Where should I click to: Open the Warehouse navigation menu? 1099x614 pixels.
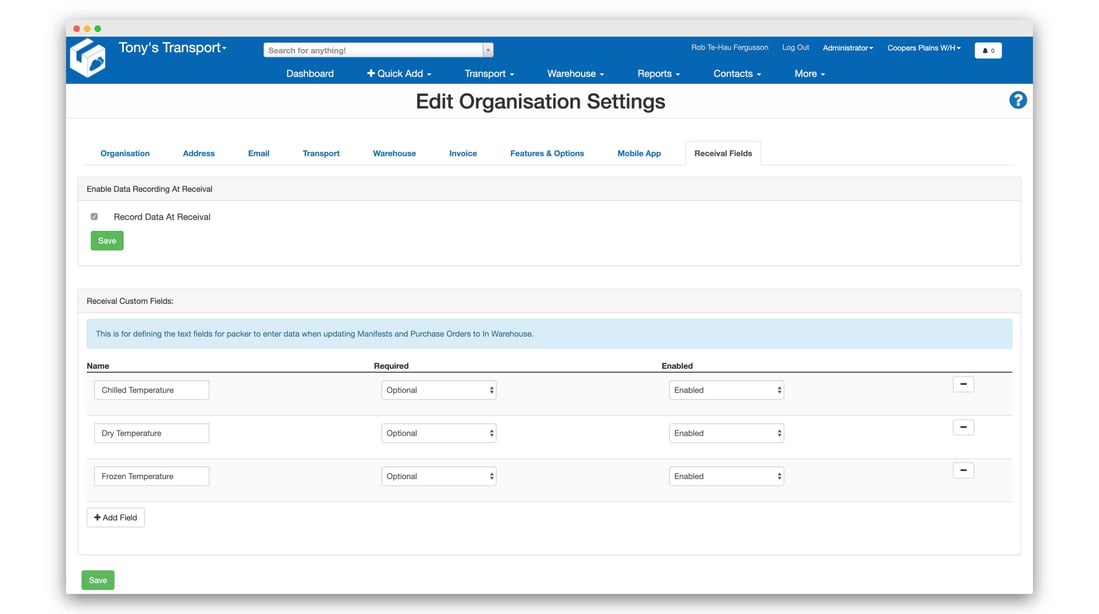[x=575, y=74]
